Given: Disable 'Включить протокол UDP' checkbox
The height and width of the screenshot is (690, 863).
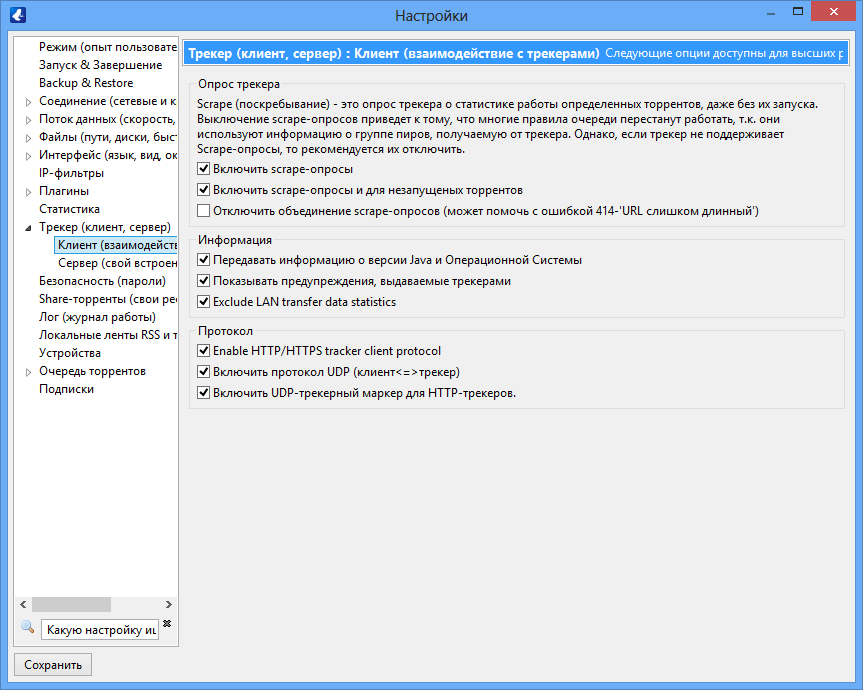Looking at the screenshot, I should tap(204, 371).
